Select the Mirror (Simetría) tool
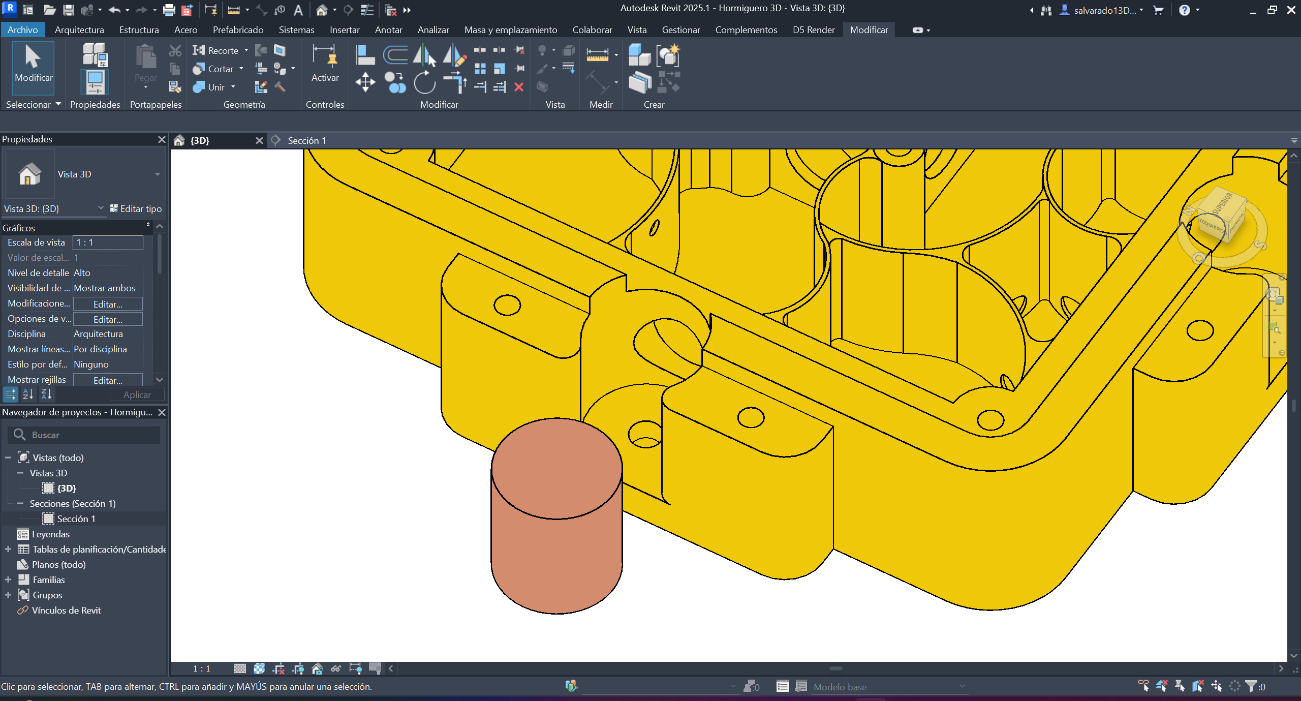The height and width of the screenshot is (701, 1301). 424,55
